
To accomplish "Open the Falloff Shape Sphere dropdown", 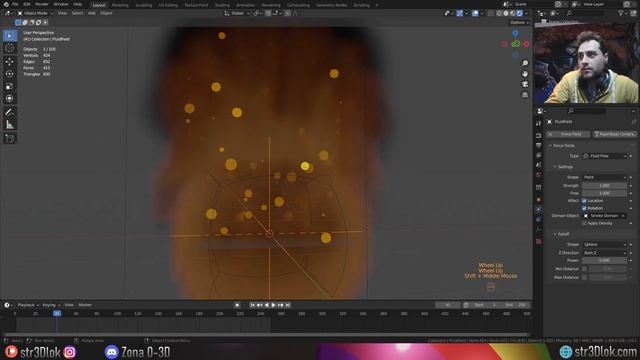I will point(604,244).
